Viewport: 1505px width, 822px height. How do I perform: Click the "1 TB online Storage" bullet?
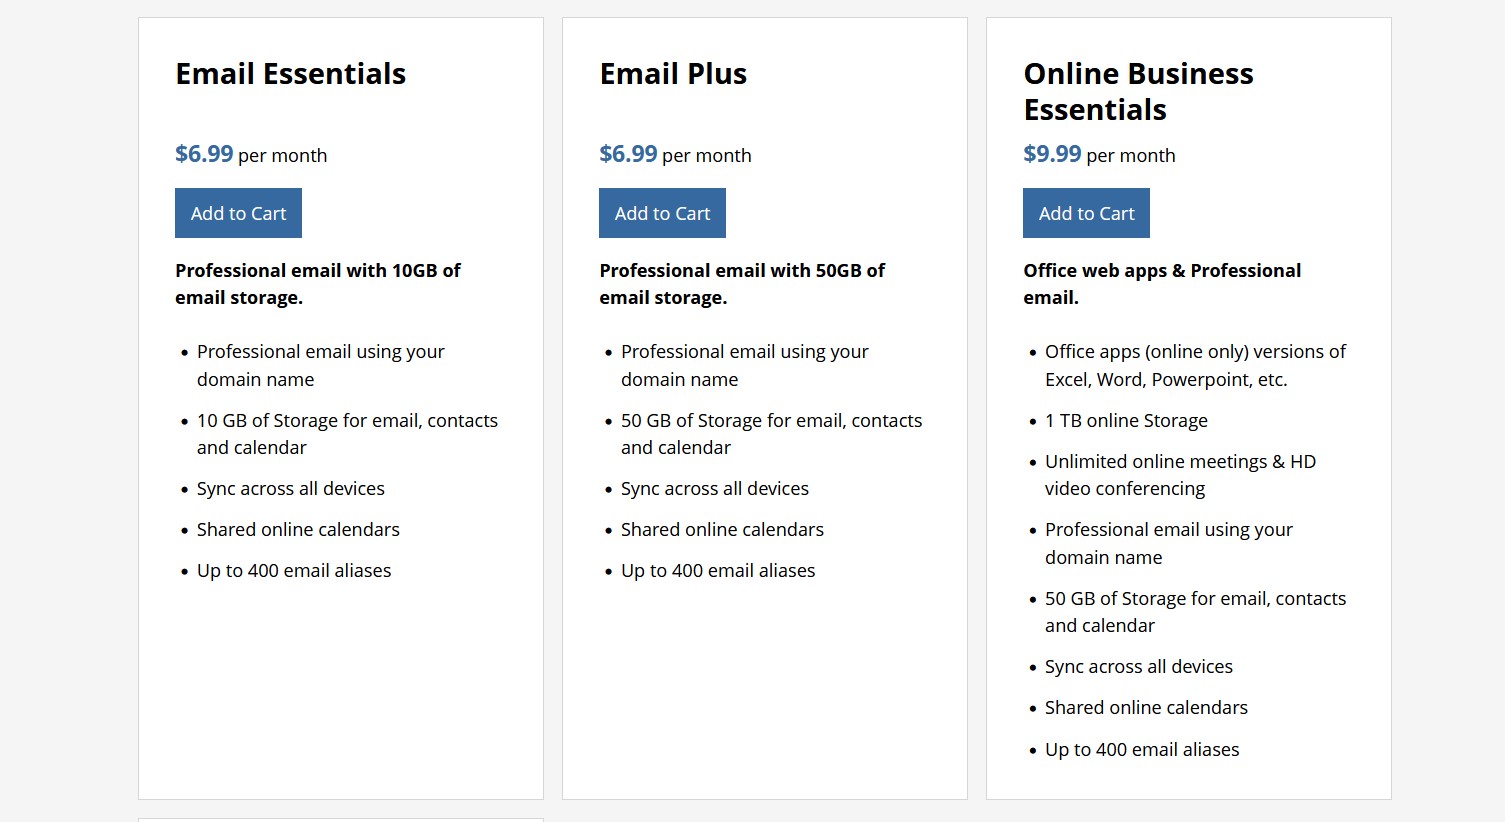pyautogui.click(x=1126, y=421)
